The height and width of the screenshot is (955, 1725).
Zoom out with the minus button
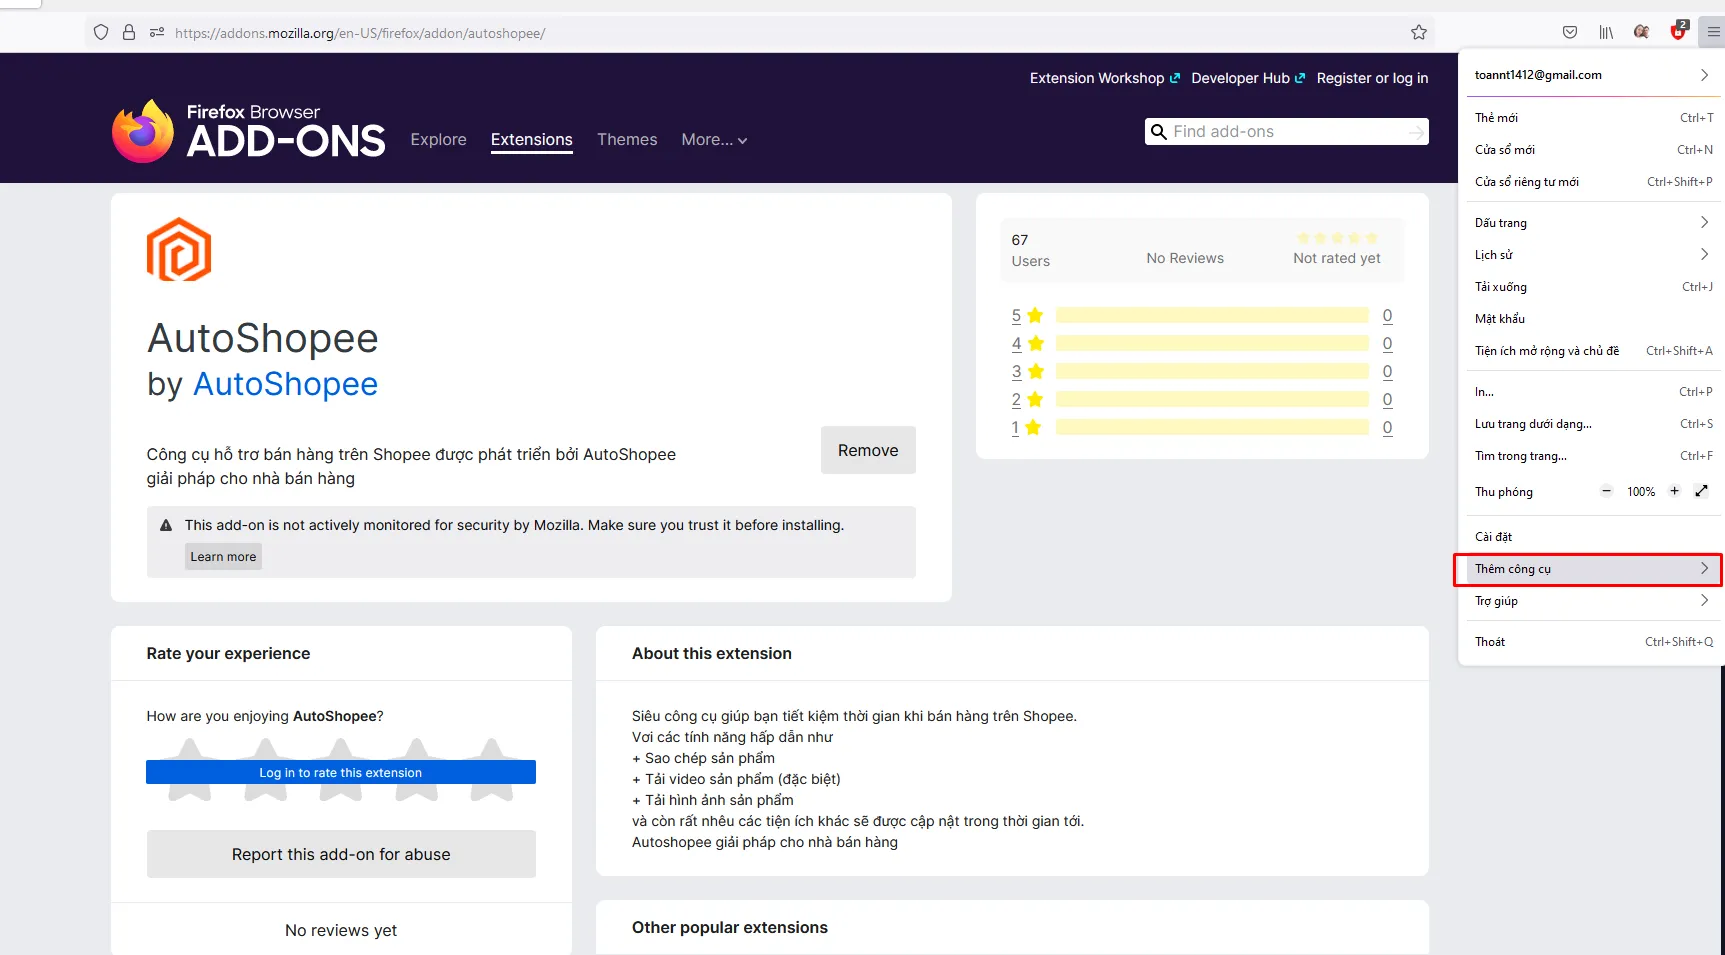pyautogui.click(x=1606, y=491)
